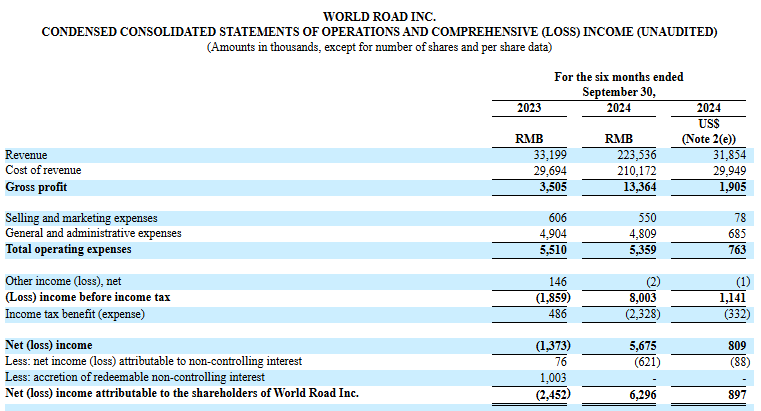The width and height of the screenshot is (761, 411).
Task: Select General and administrative expenses label
Action: point(93,233)
